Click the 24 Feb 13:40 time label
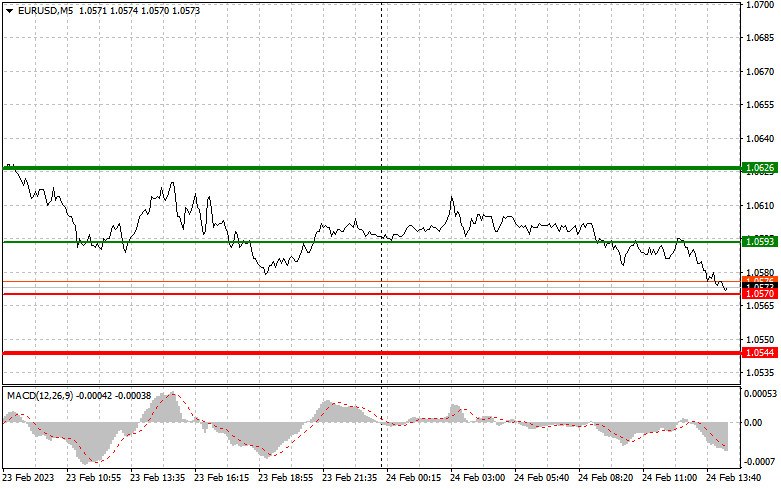Viewport: 781px width, 489px height. coord(733,478)
